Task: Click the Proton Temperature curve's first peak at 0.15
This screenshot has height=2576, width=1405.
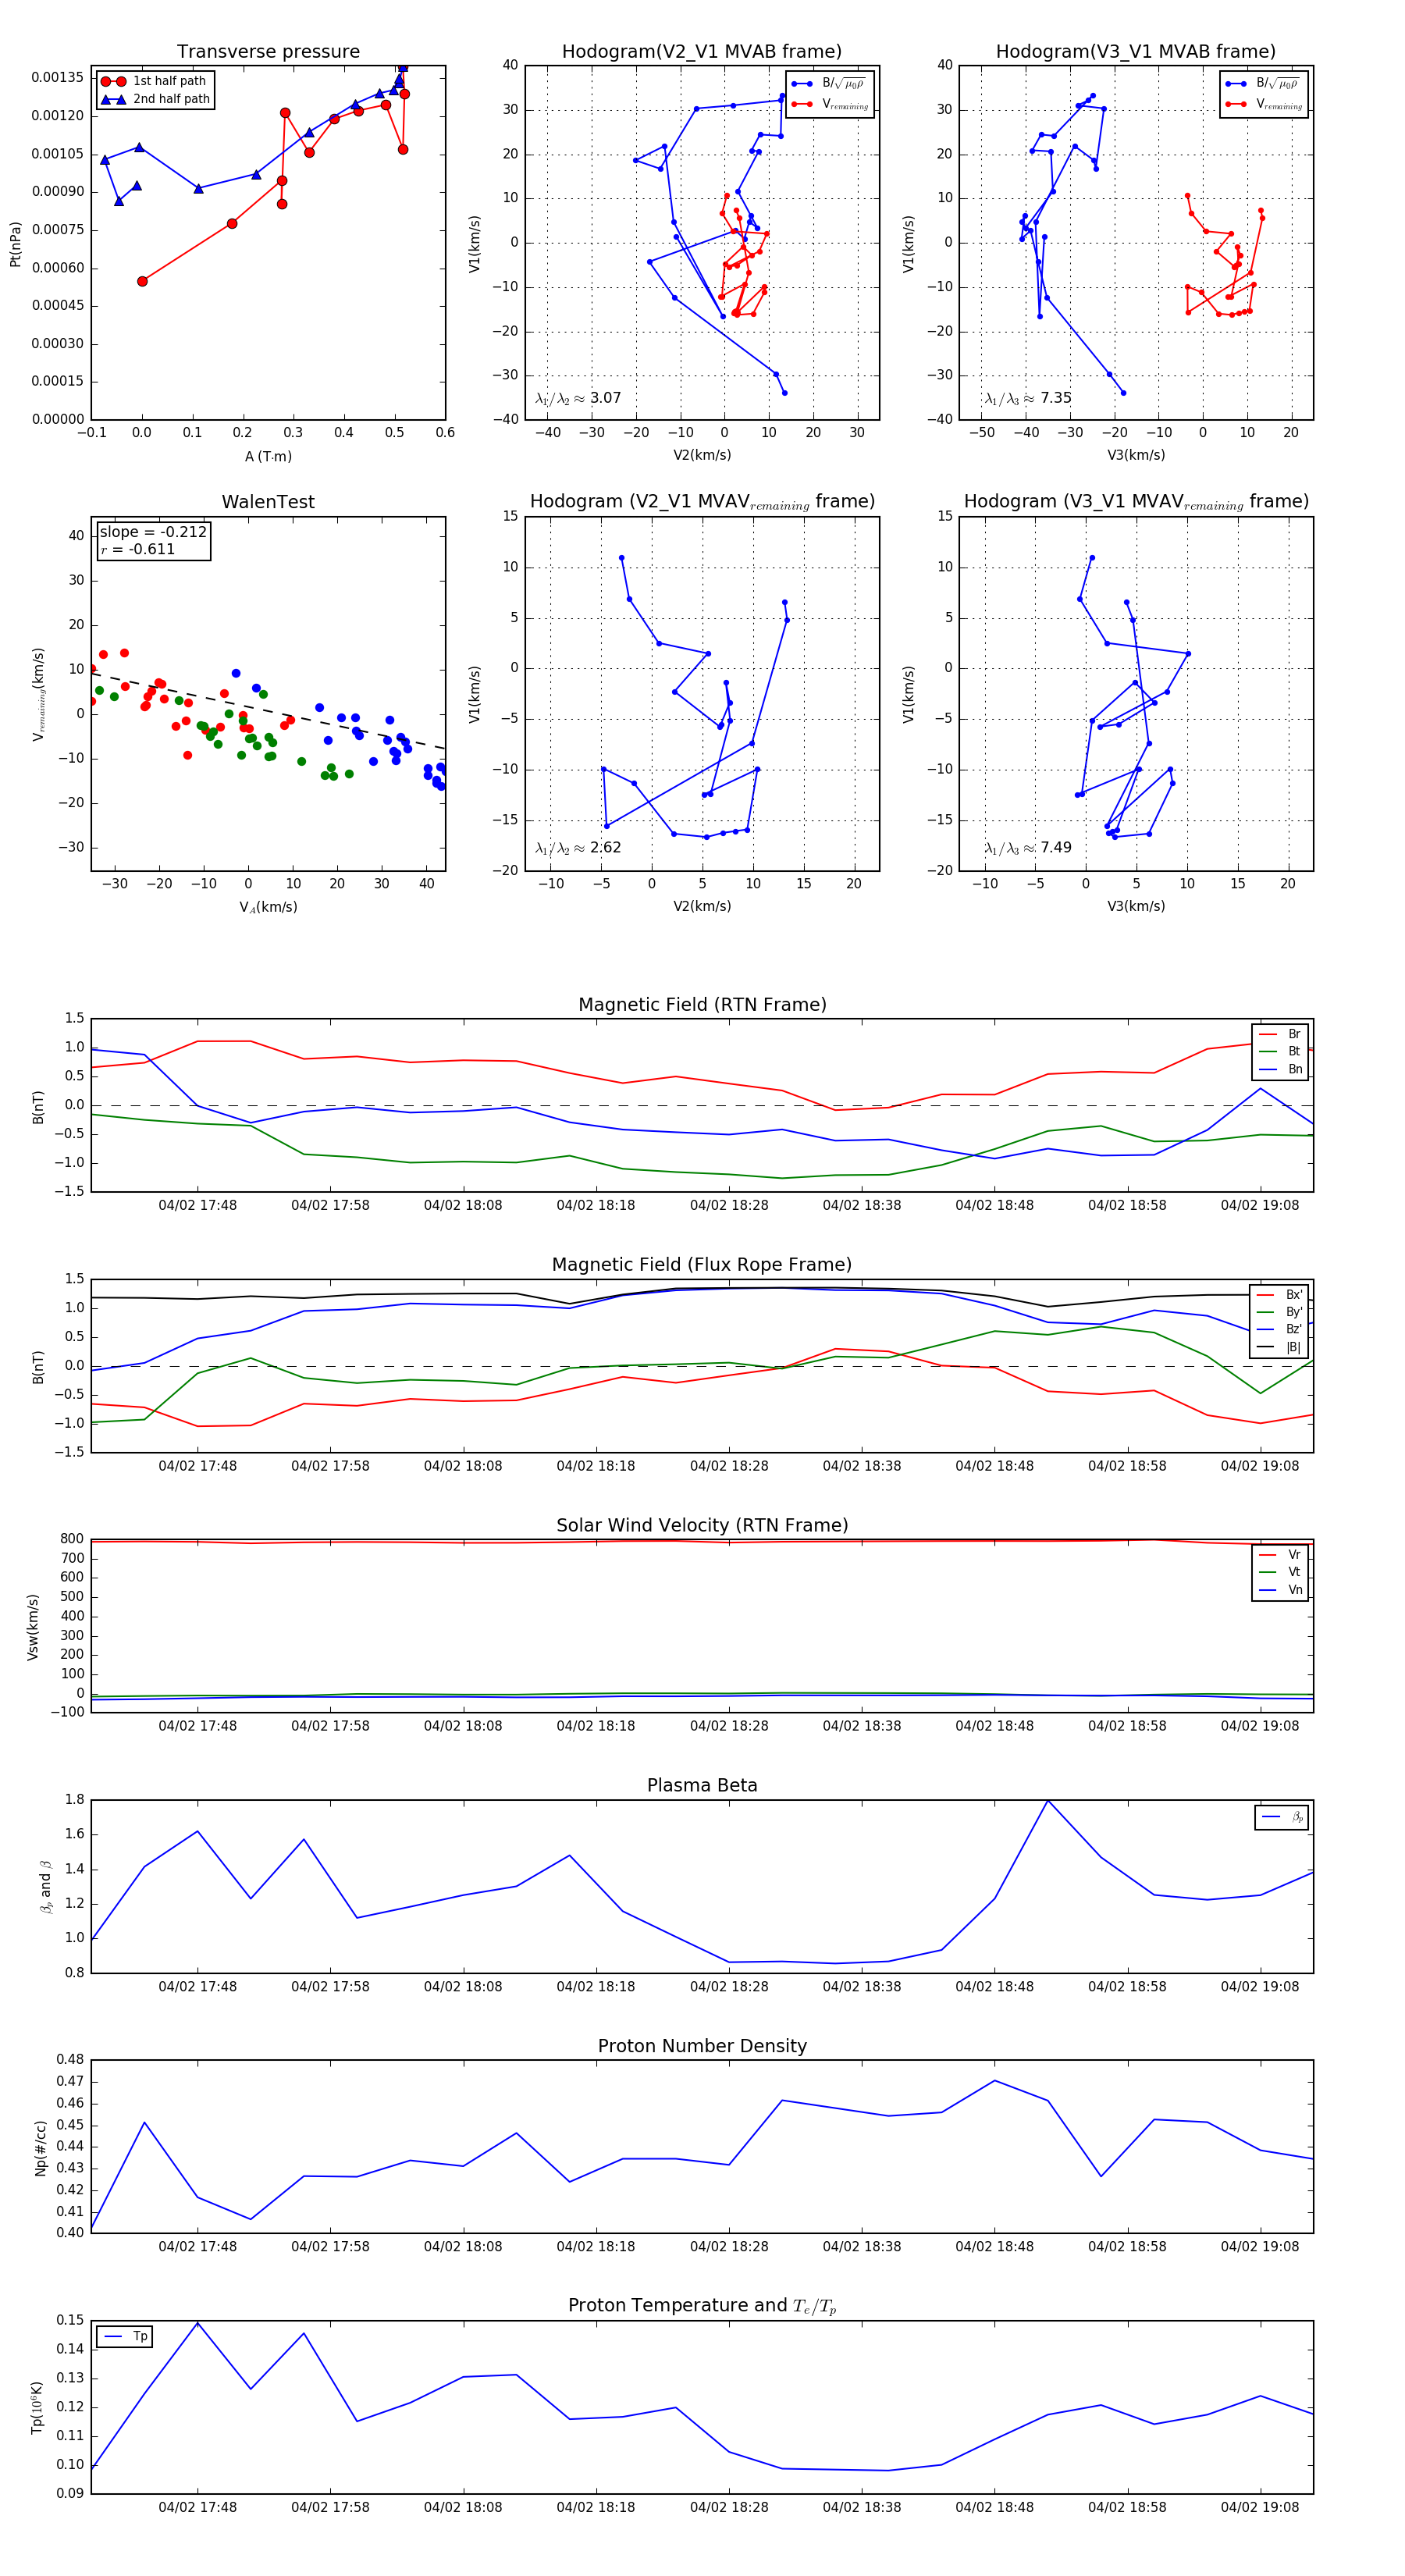Action: pyautogui.click(x=197, y=2322)
